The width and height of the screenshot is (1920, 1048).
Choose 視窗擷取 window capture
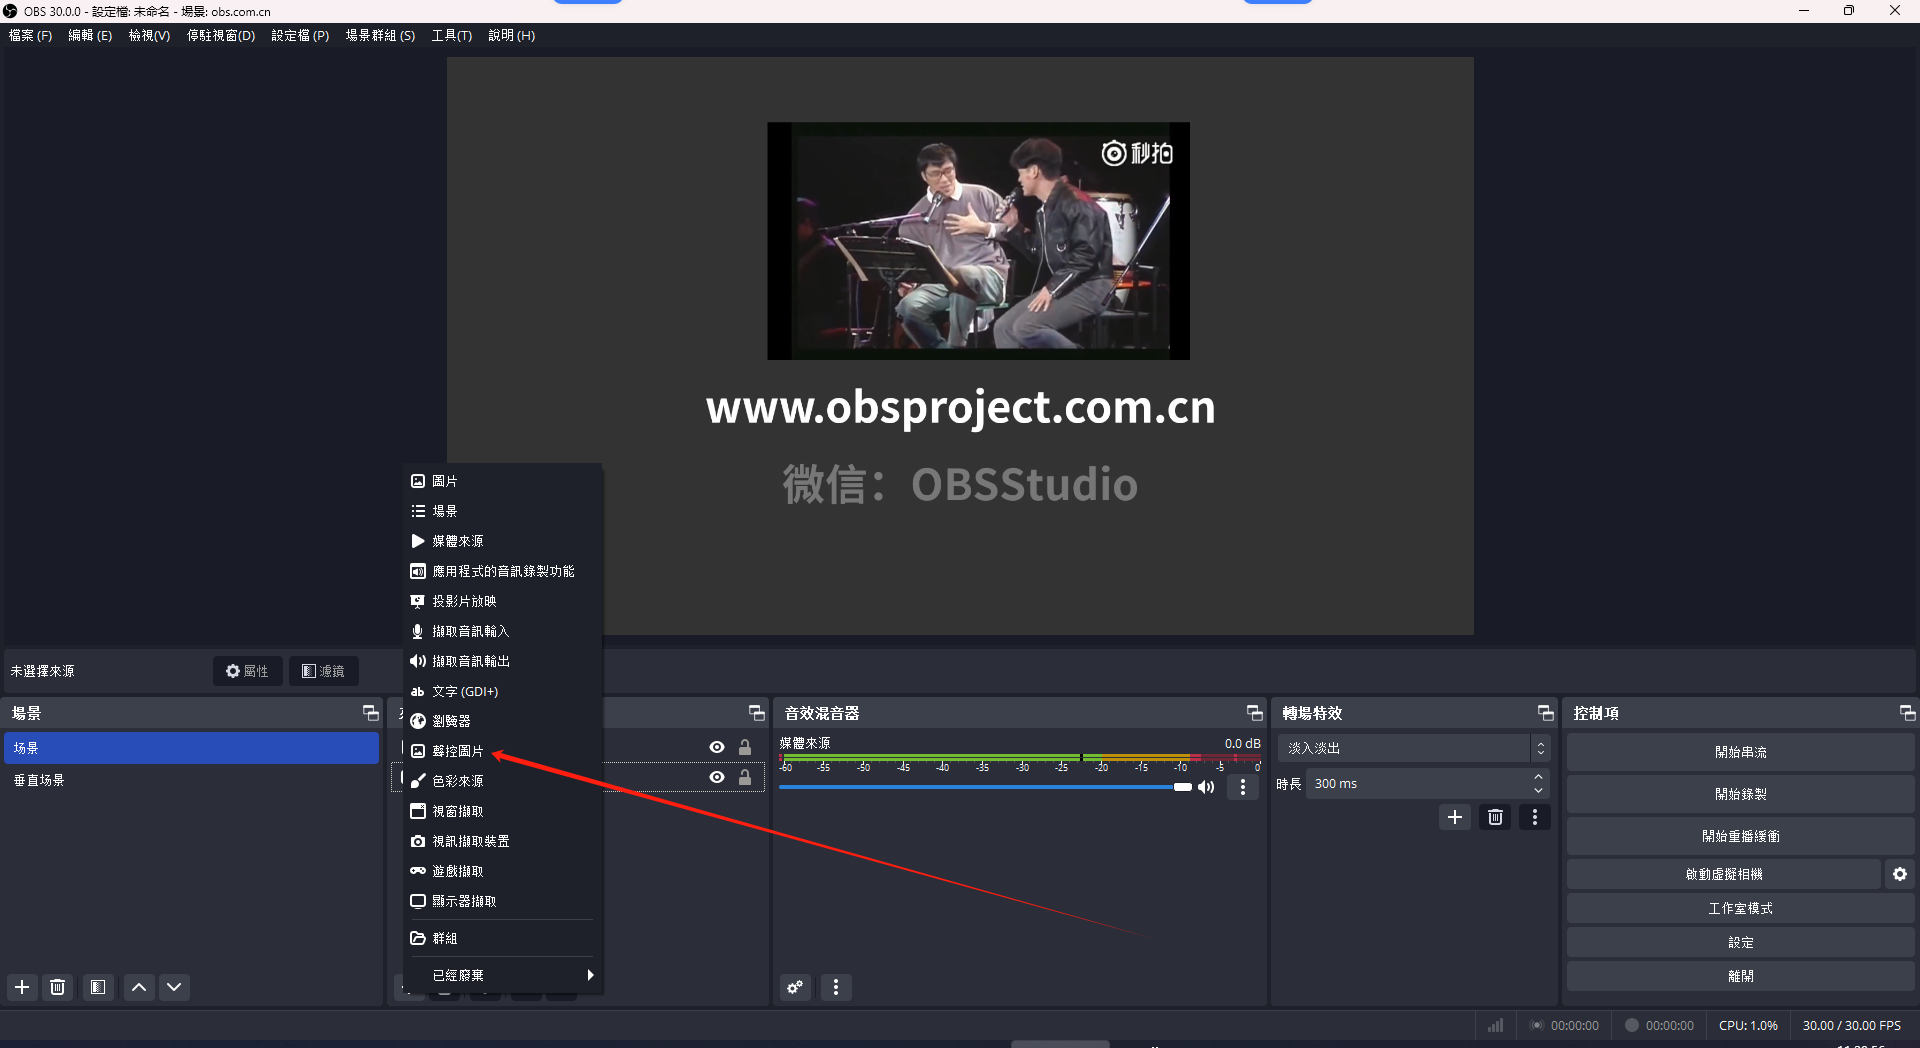[502, 811]
